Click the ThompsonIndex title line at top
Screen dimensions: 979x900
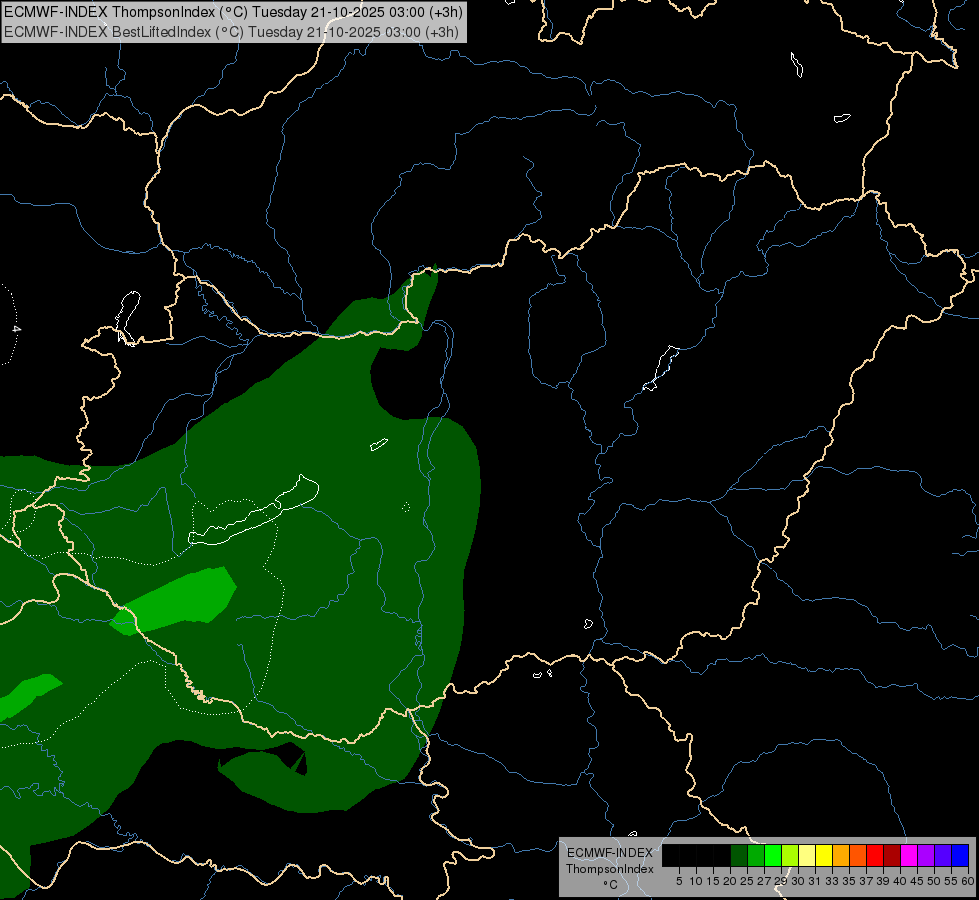click(x=234, y=12)
